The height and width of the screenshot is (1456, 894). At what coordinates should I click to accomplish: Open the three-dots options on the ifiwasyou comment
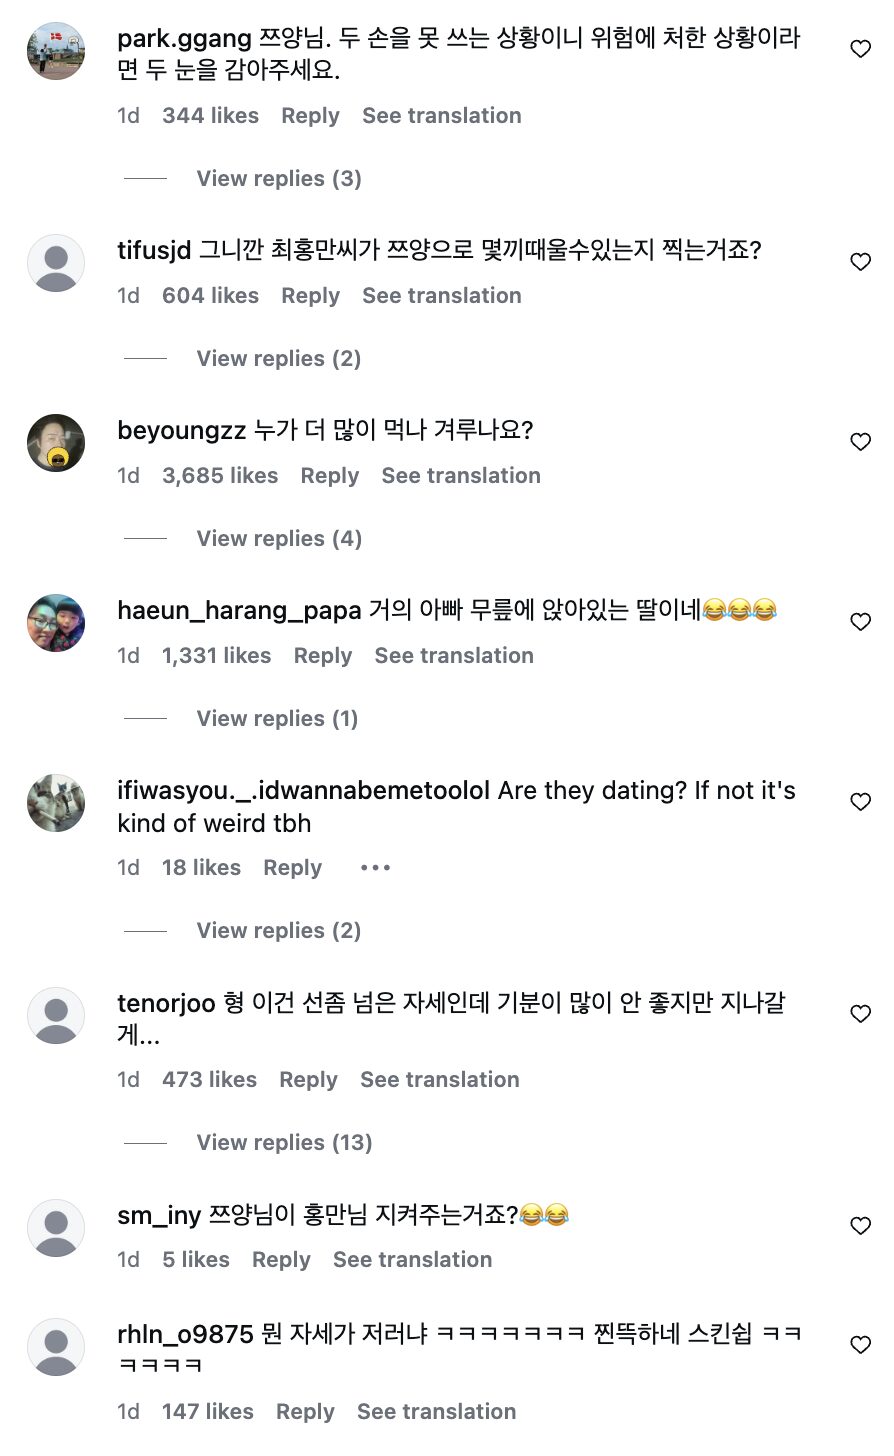(375, 868)
